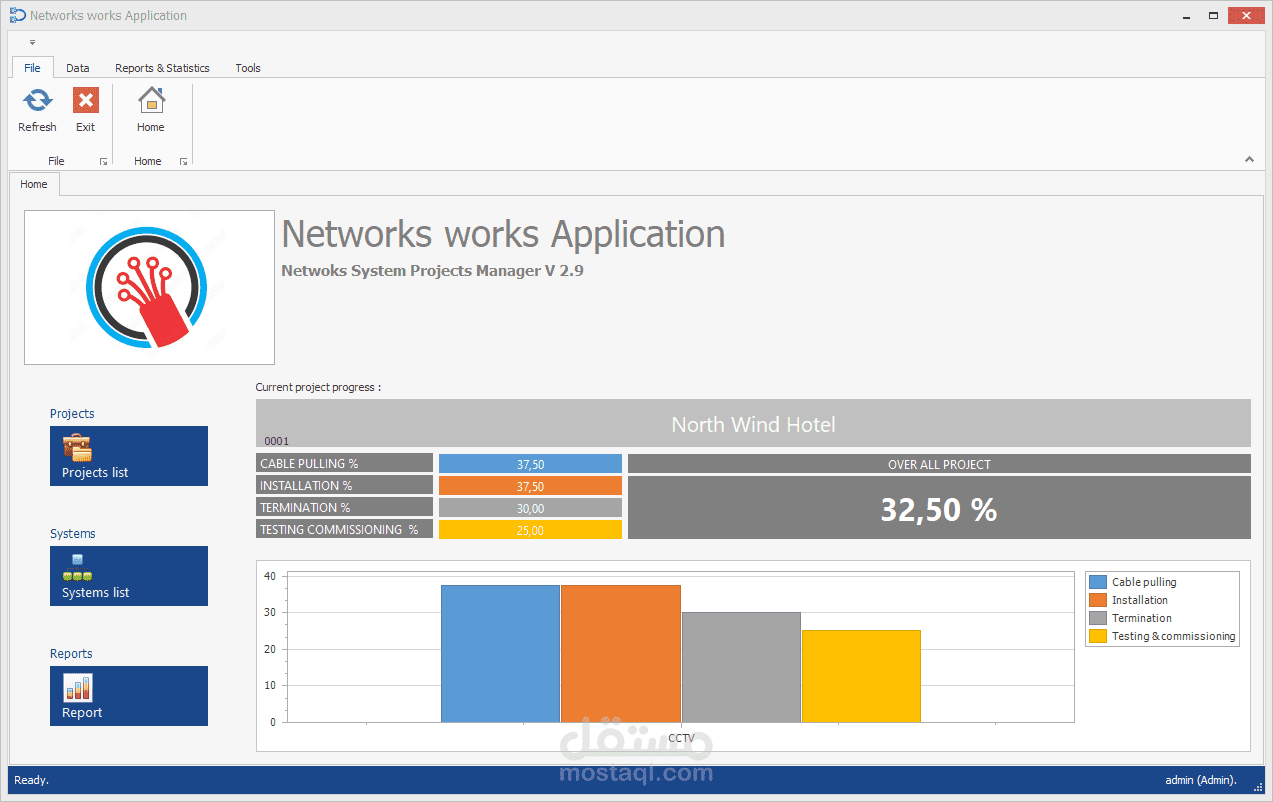Click the Current project progress label

pos(318,387)
